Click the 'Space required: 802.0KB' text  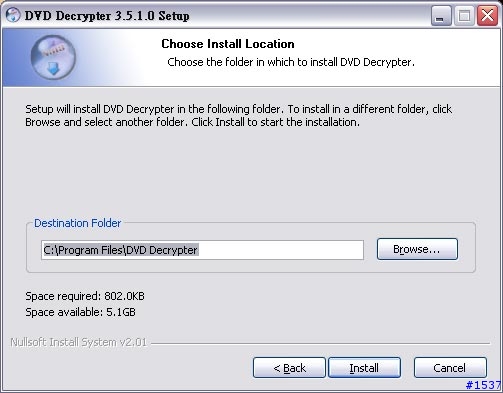(x=85, y=296)
